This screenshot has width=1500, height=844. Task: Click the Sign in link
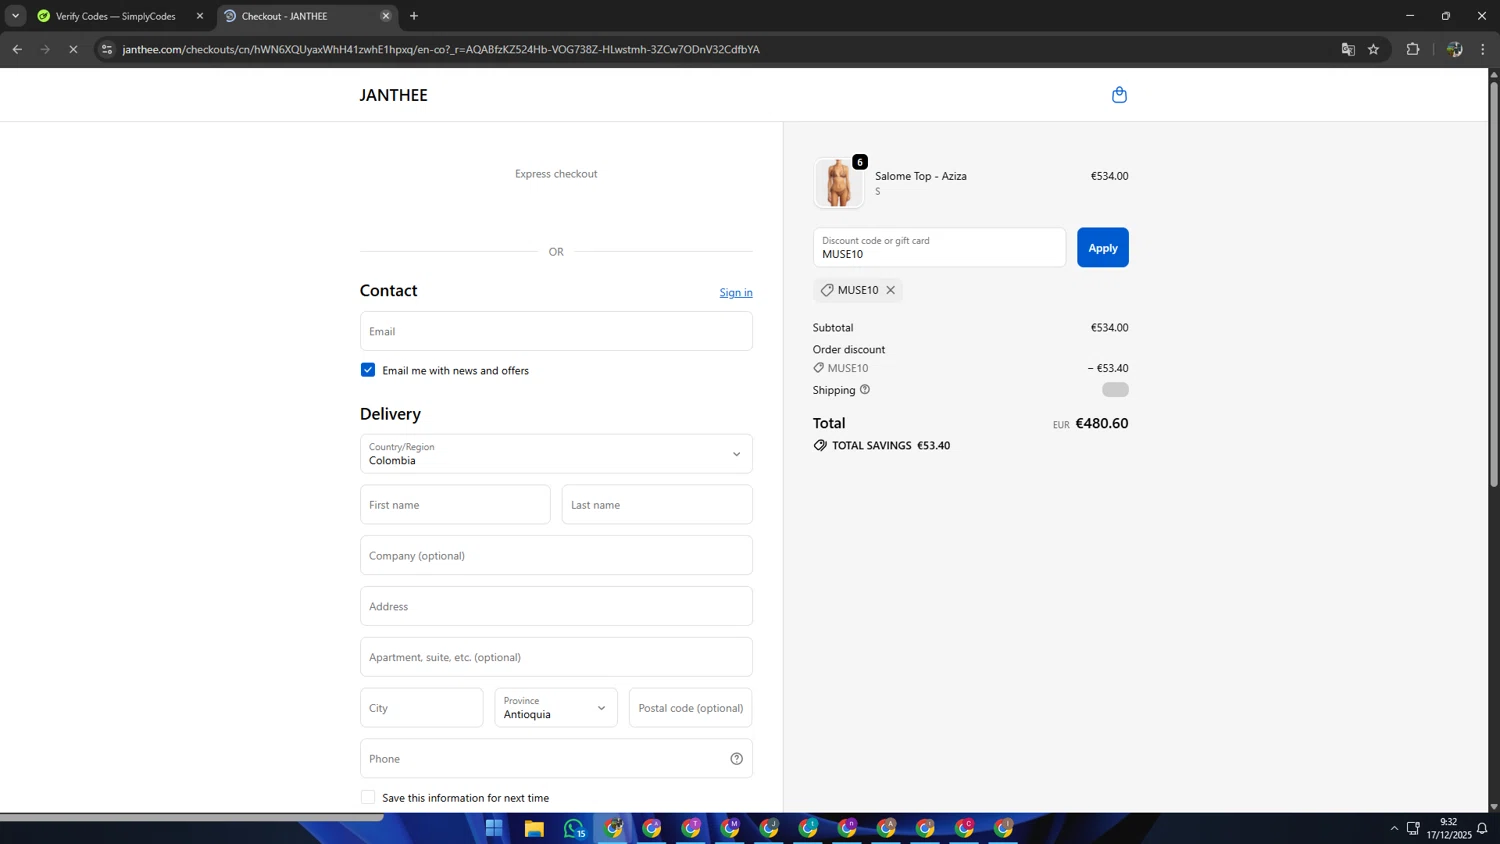pos(736,292)
